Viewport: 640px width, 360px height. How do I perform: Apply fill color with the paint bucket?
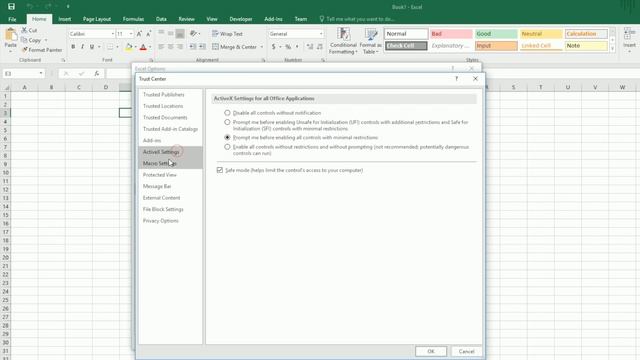129,47
